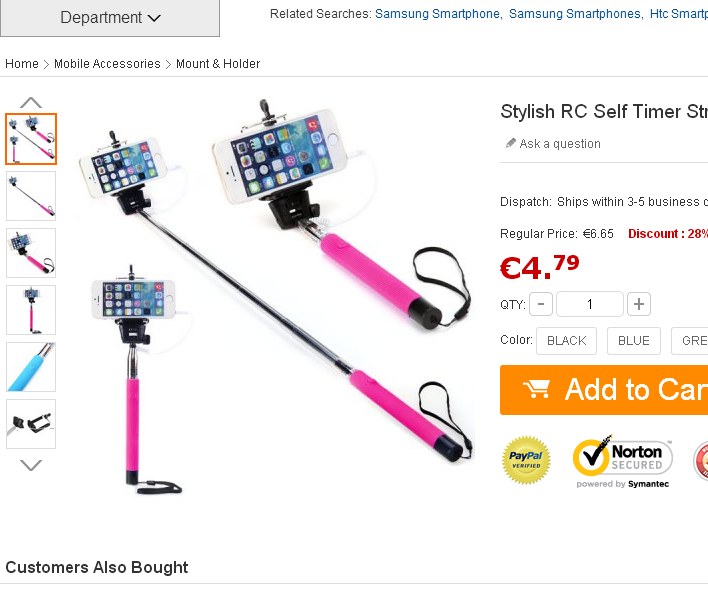The height and width of the screenshot is (610, 708).
Task: Click the Add to Cart button
Action: [604, 390]
